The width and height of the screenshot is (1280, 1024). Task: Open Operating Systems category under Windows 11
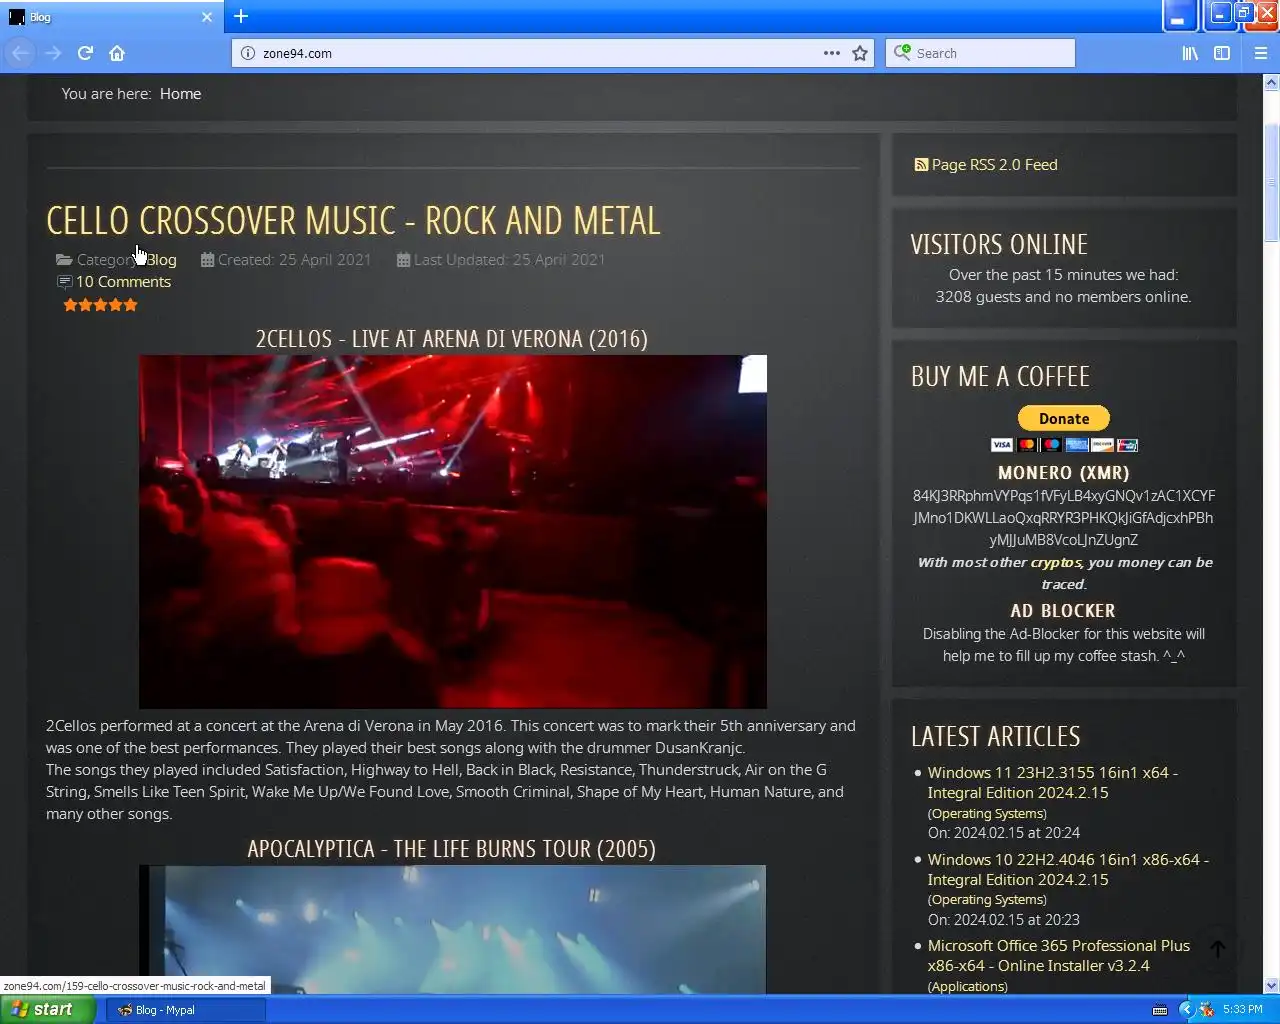pyautogui.click(x=987, y=814)
